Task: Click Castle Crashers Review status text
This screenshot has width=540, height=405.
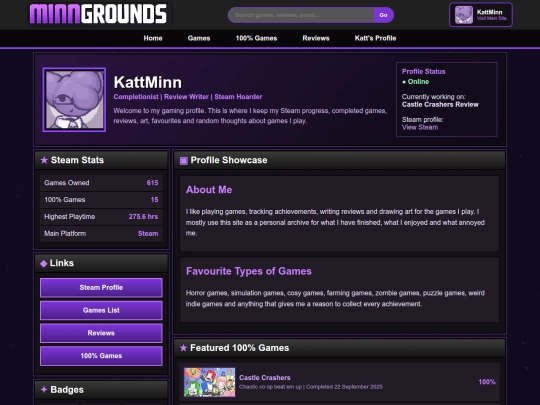Action: click(x=440, y=105)
